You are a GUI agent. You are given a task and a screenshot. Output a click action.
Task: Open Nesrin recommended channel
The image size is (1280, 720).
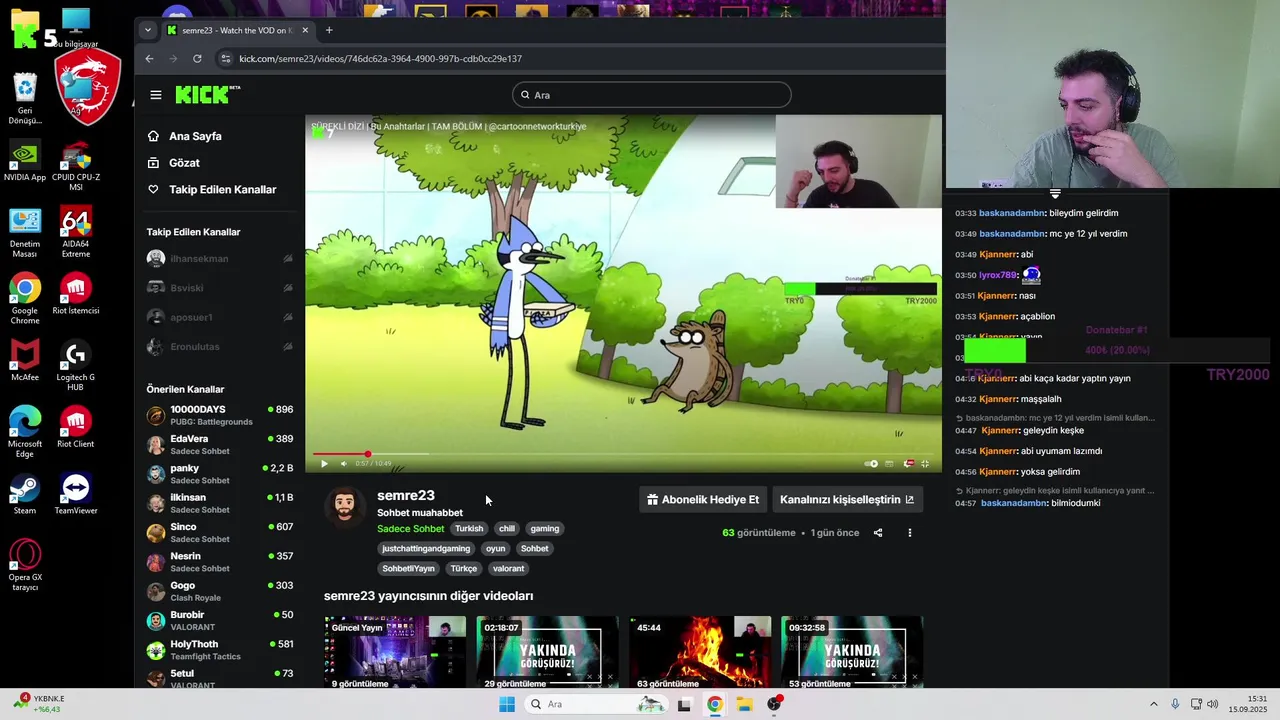click(x=220, y=562)
